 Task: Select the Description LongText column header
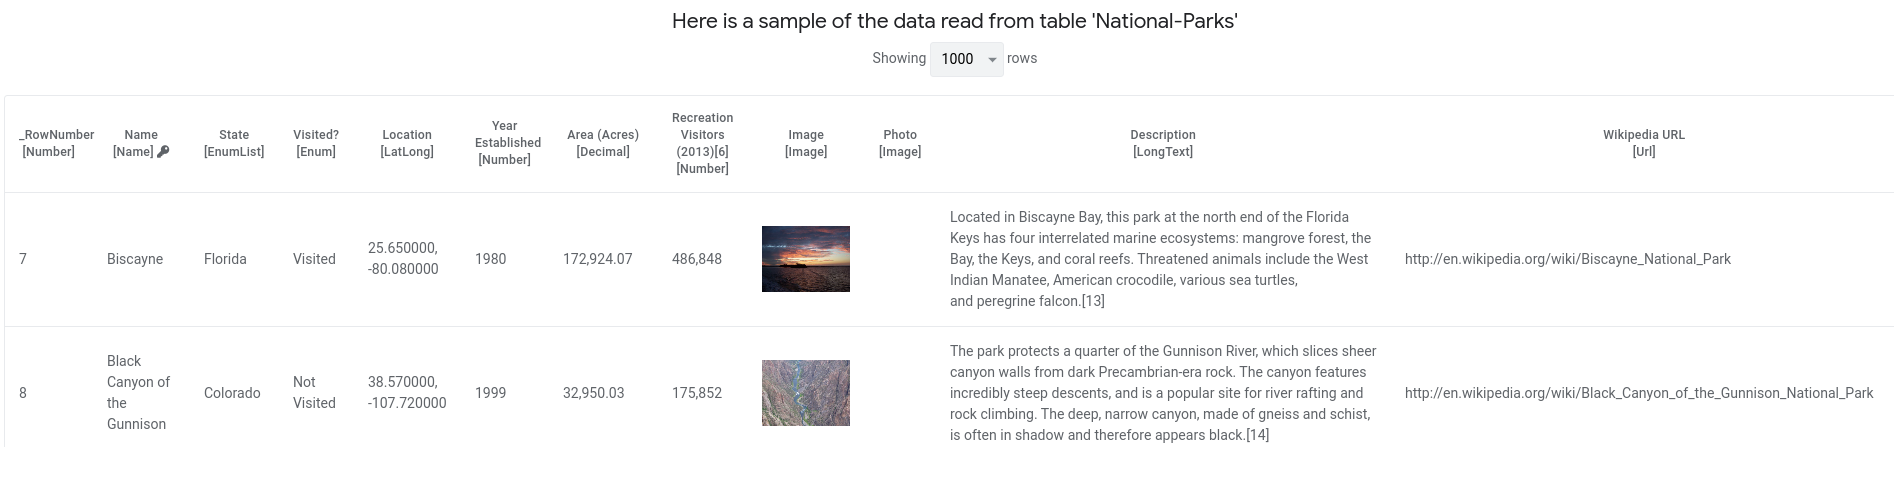(x=1163, y=143)
